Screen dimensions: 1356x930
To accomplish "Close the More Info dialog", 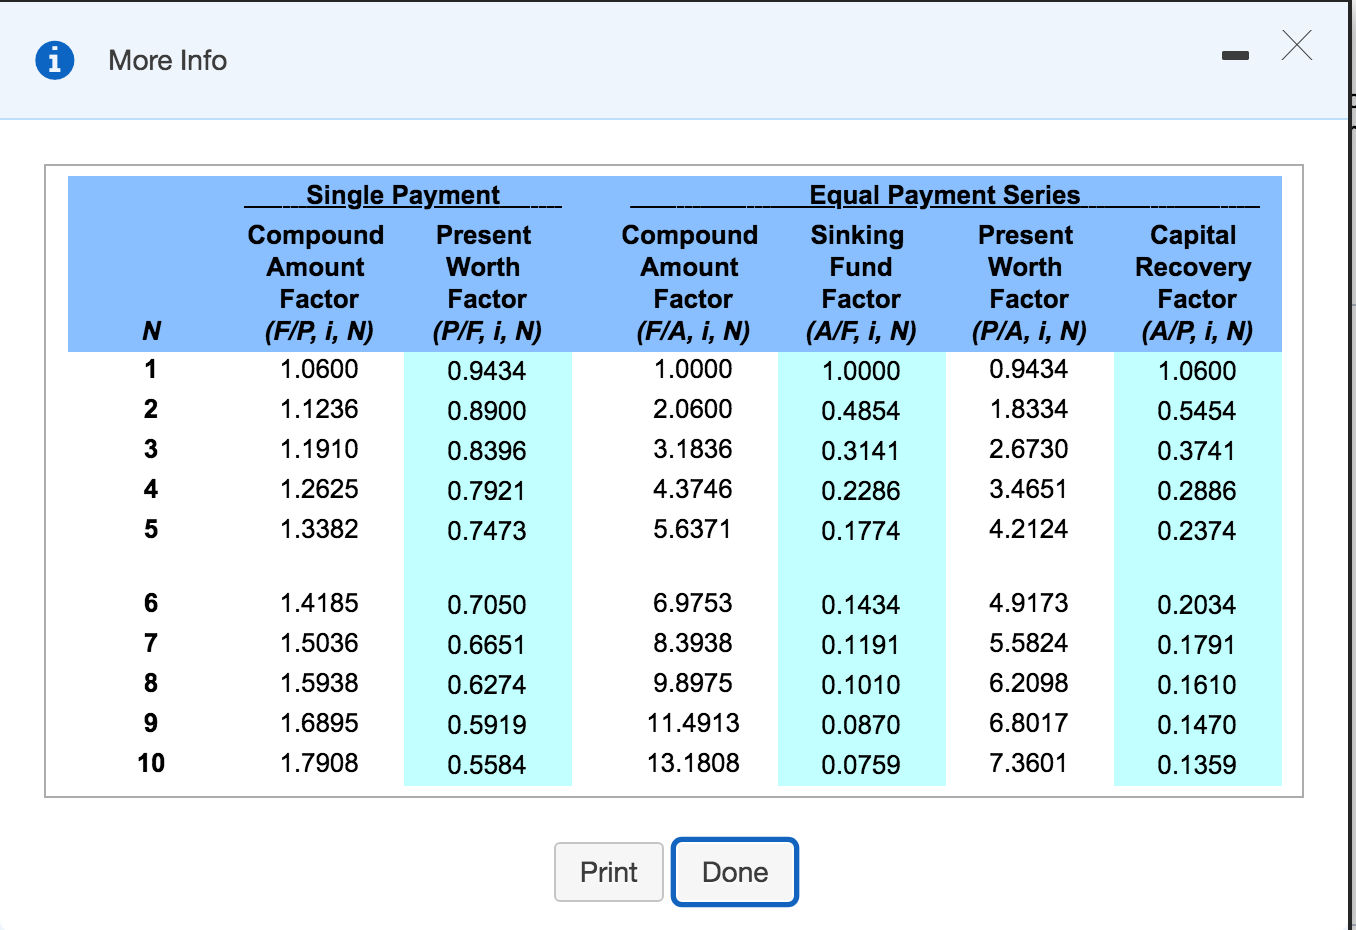I will pos(1296,46).
